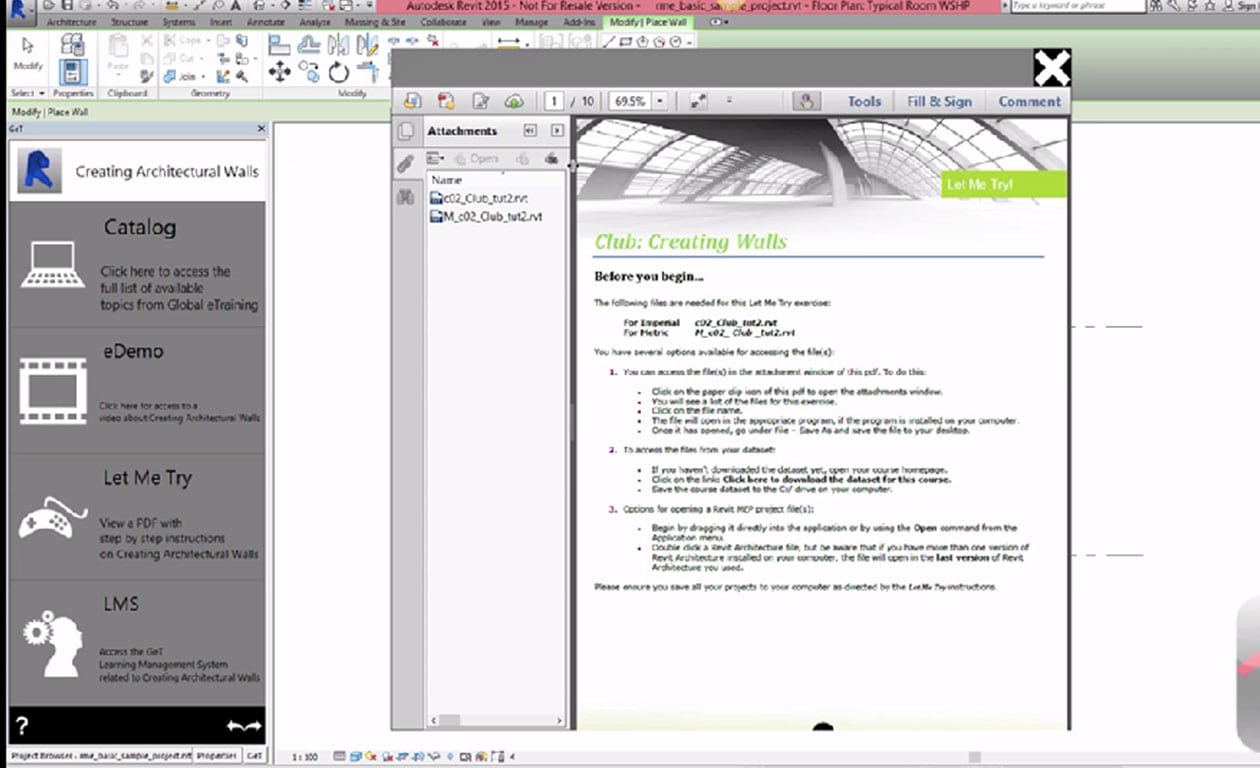1260x768 pixels.
Task: Click the LMS section in GeT panel
Action: (138, 643)
